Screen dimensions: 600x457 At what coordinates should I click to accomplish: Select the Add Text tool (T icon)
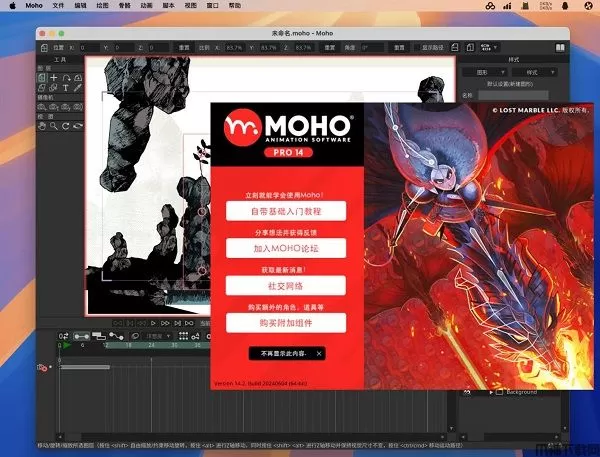pos(65,88)
